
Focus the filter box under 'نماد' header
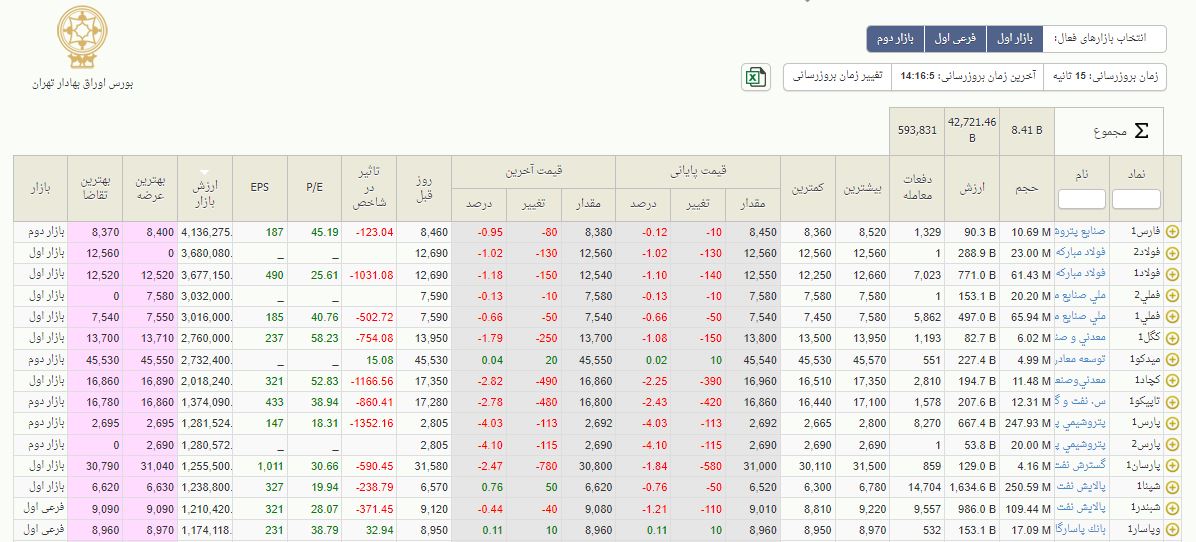point(1136,199)
